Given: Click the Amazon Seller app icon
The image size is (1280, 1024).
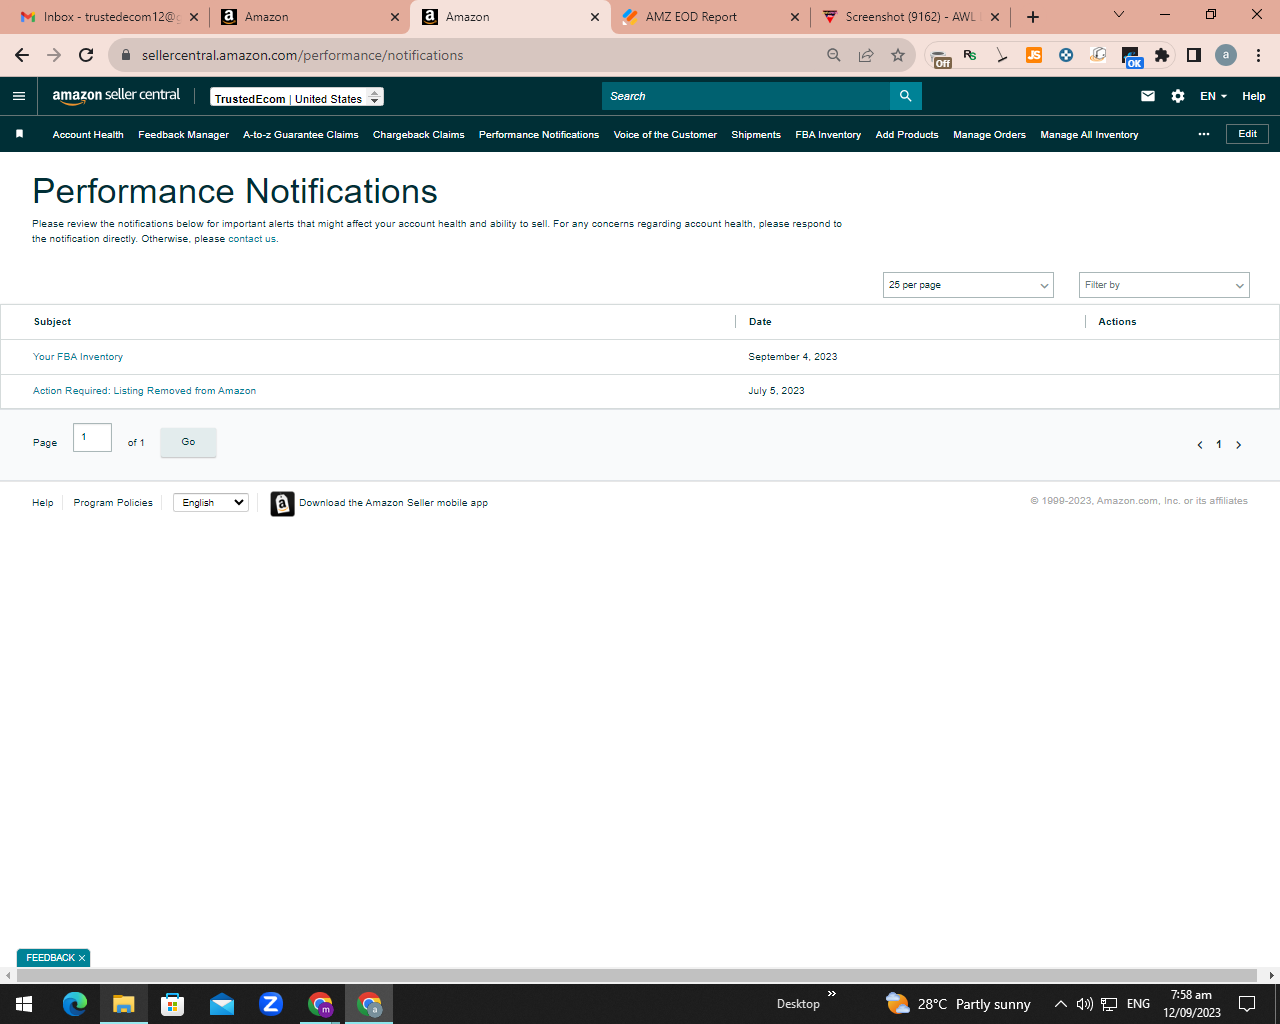Looking at the screenshot, I should coord(283,504).
